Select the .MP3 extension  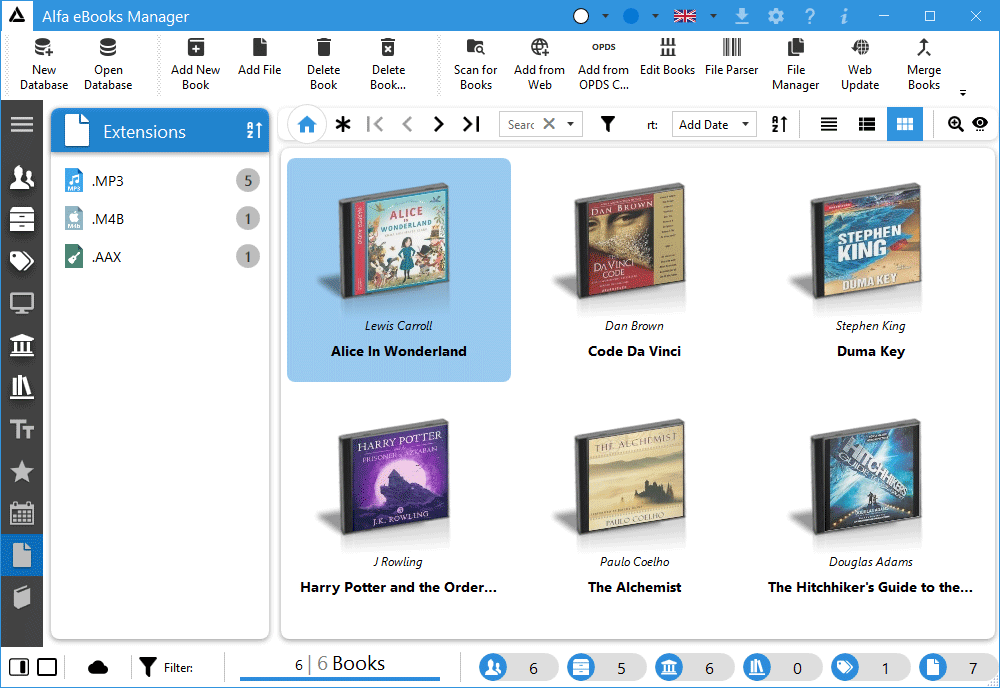point(160,181)
